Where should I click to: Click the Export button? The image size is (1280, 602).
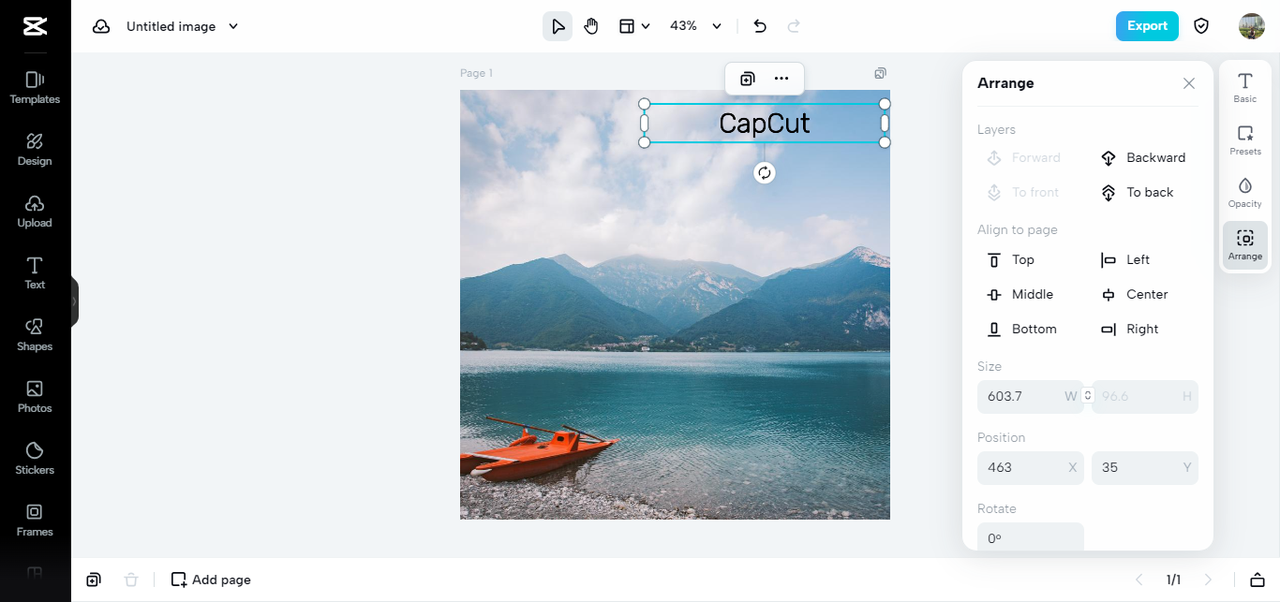[x=1147, y=26]
